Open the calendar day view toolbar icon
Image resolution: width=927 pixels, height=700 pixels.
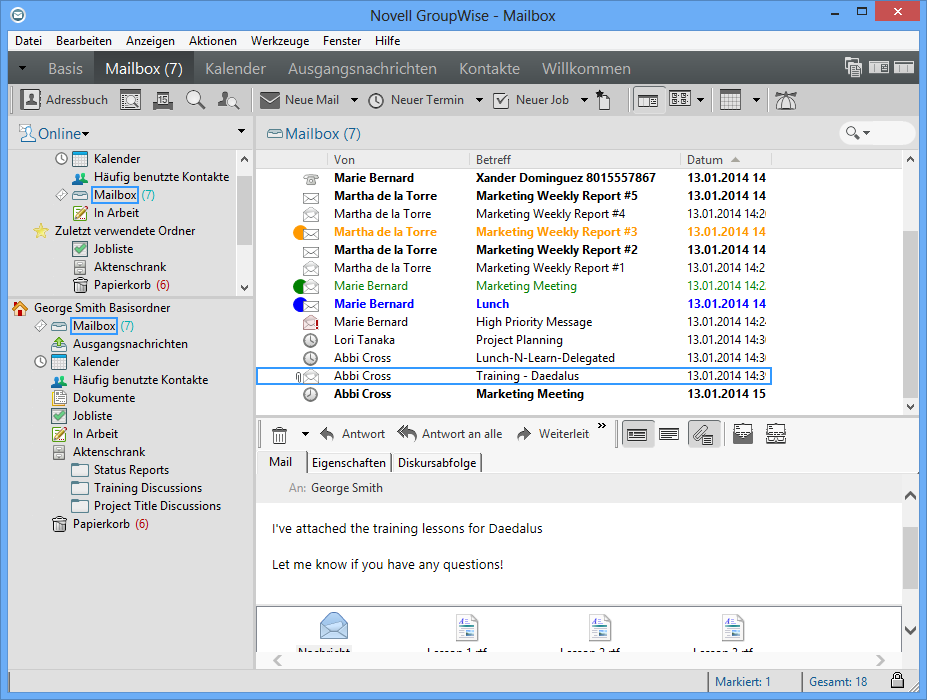pyautogui.click(x=163, y=100)
